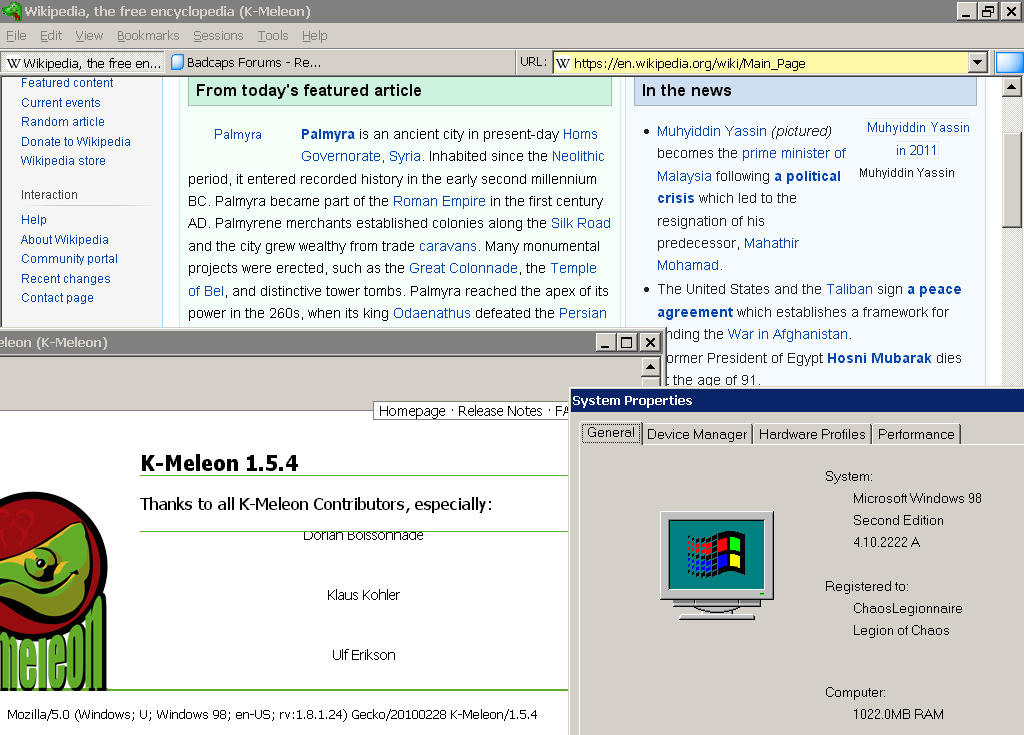1024x735 pixels.
Task: Click the Mozilla/5.0 user agent string
Action: click(x=272, y=715)
